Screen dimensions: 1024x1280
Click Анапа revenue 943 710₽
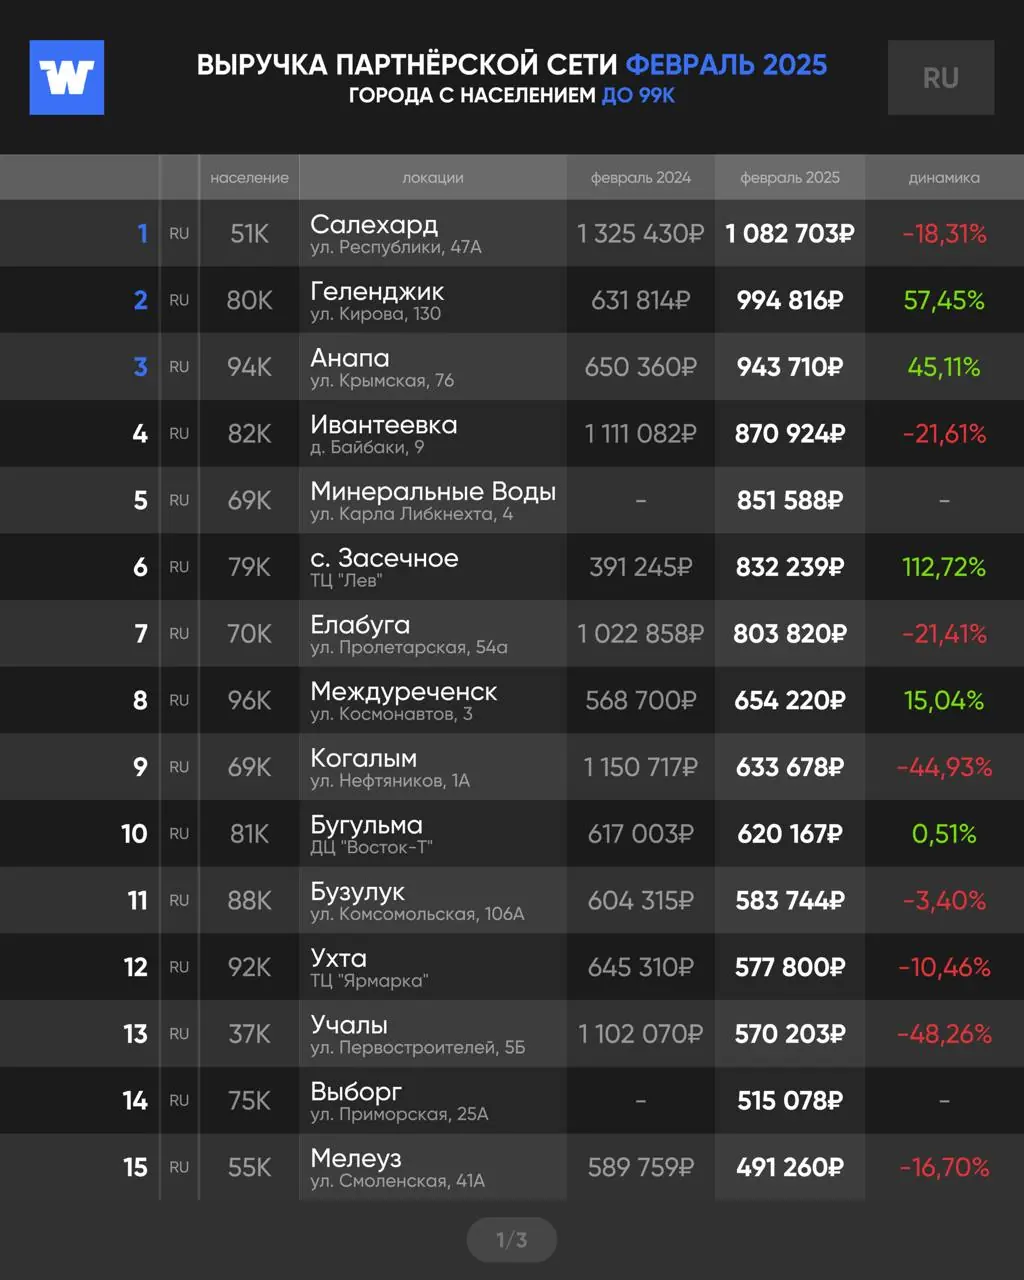pos(790,367)
